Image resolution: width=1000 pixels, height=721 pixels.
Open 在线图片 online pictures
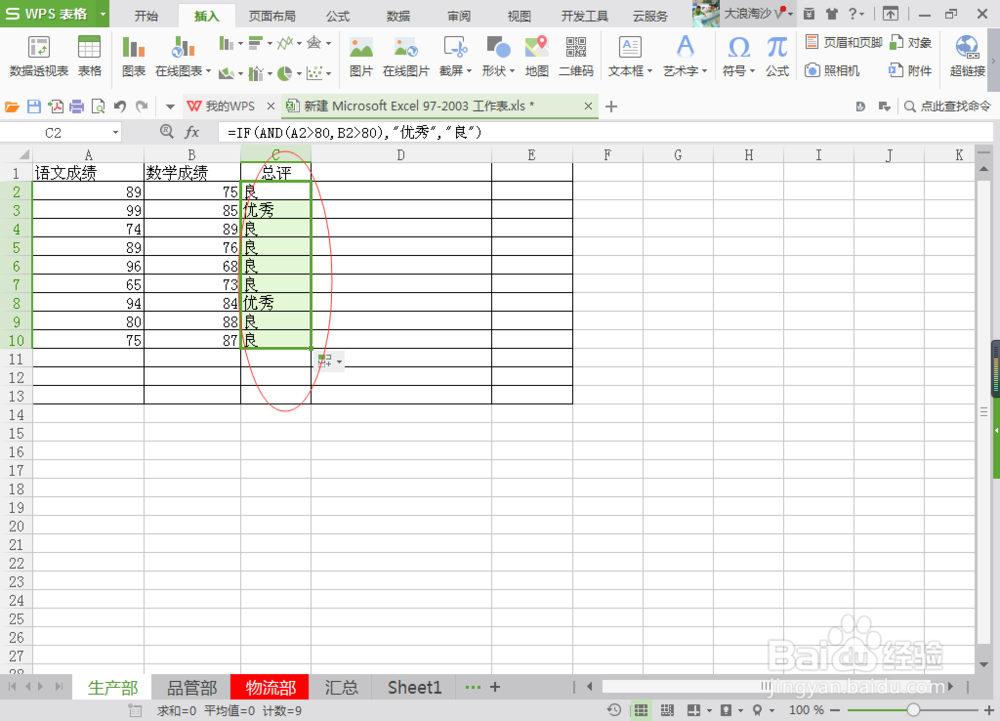(406, 56)
